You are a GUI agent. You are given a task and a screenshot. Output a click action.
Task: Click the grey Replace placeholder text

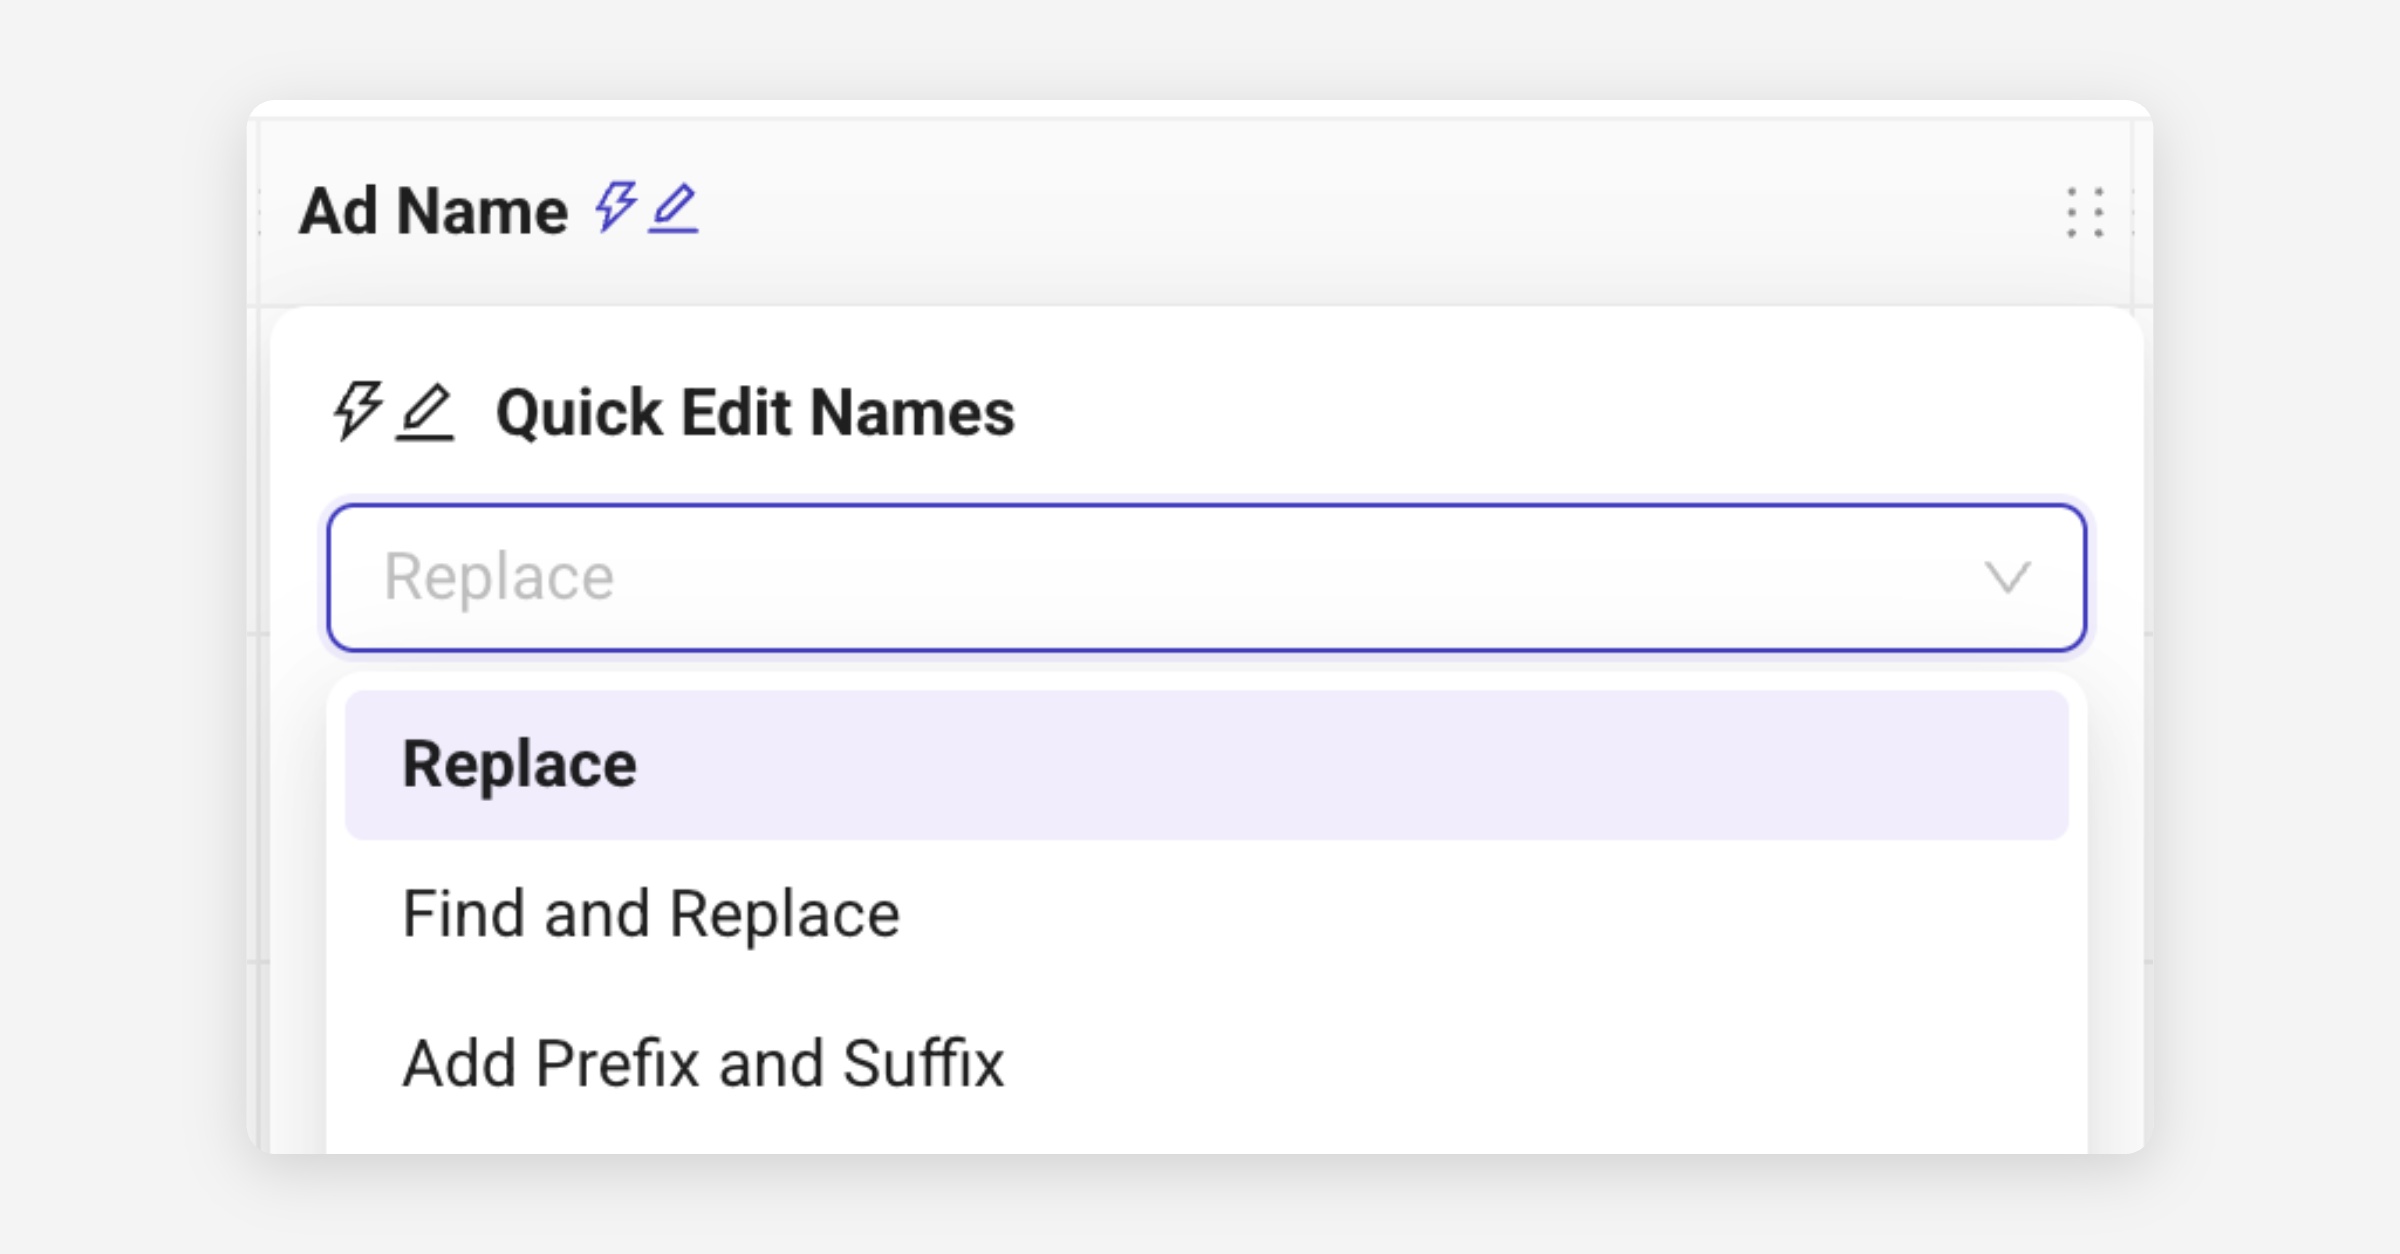(499, 577)
